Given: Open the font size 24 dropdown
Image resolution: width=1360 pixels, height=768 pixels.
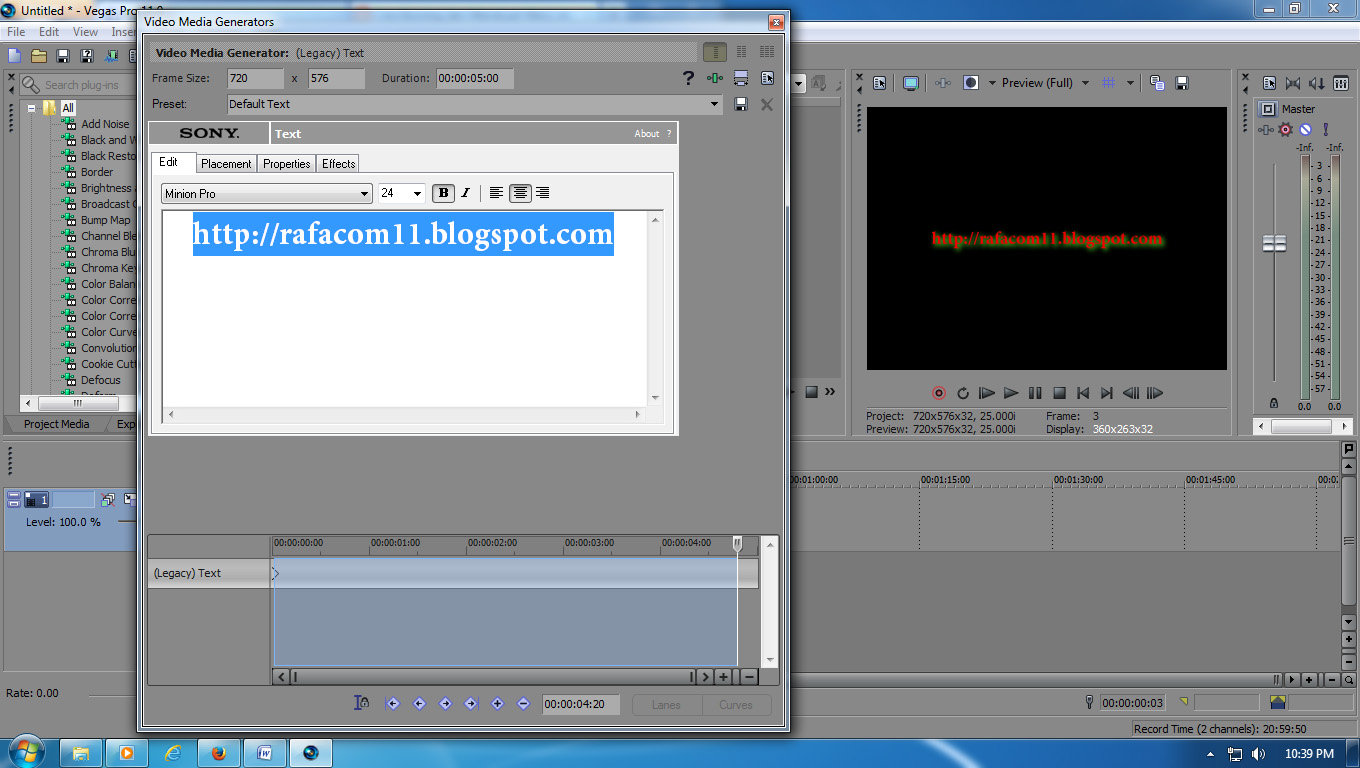Looking at the screenshot, I should [x=402, y=193].
